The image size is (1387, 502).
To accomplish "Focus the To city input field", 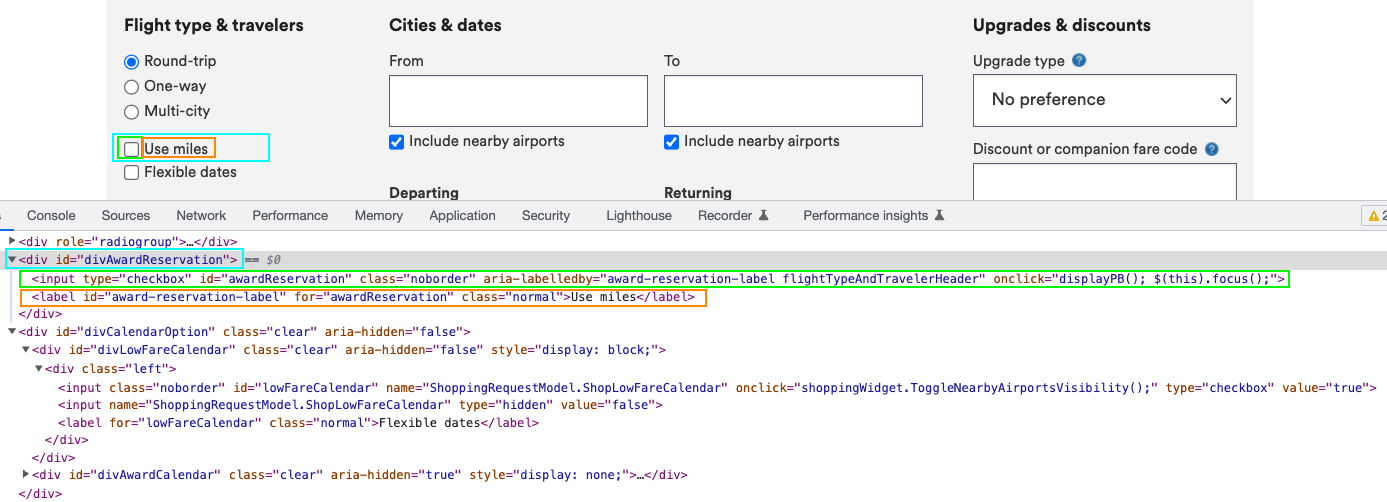I will click(x=793, y=101).
